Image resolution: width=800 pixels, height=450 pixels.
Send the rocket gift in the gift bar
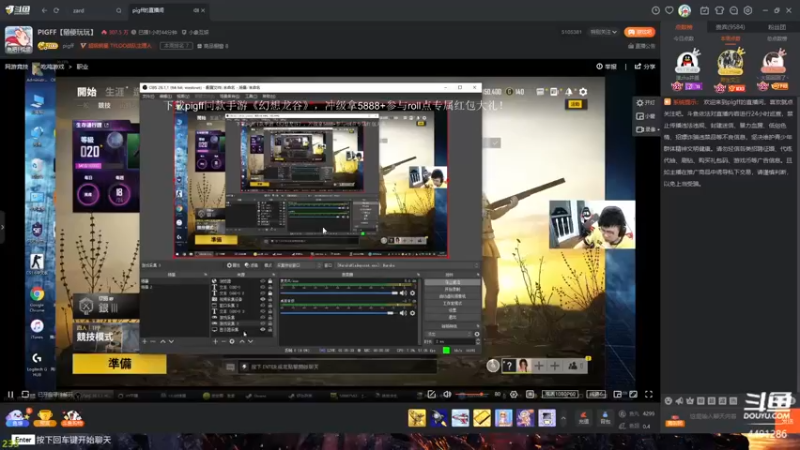coord(438,418)
